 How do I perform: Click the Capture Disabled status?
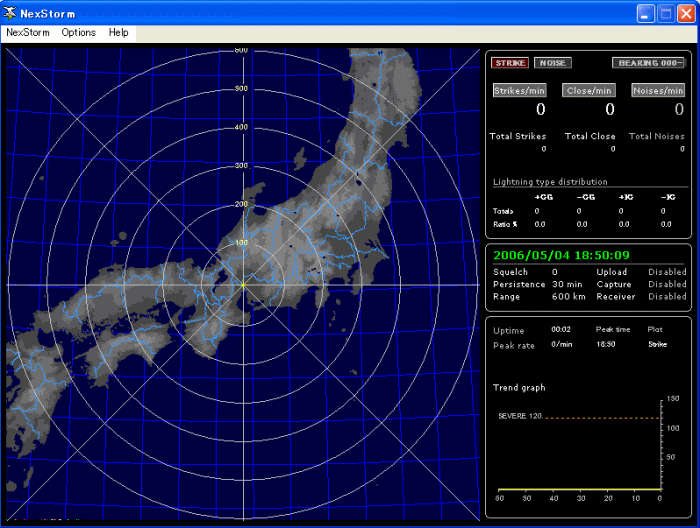667,284
